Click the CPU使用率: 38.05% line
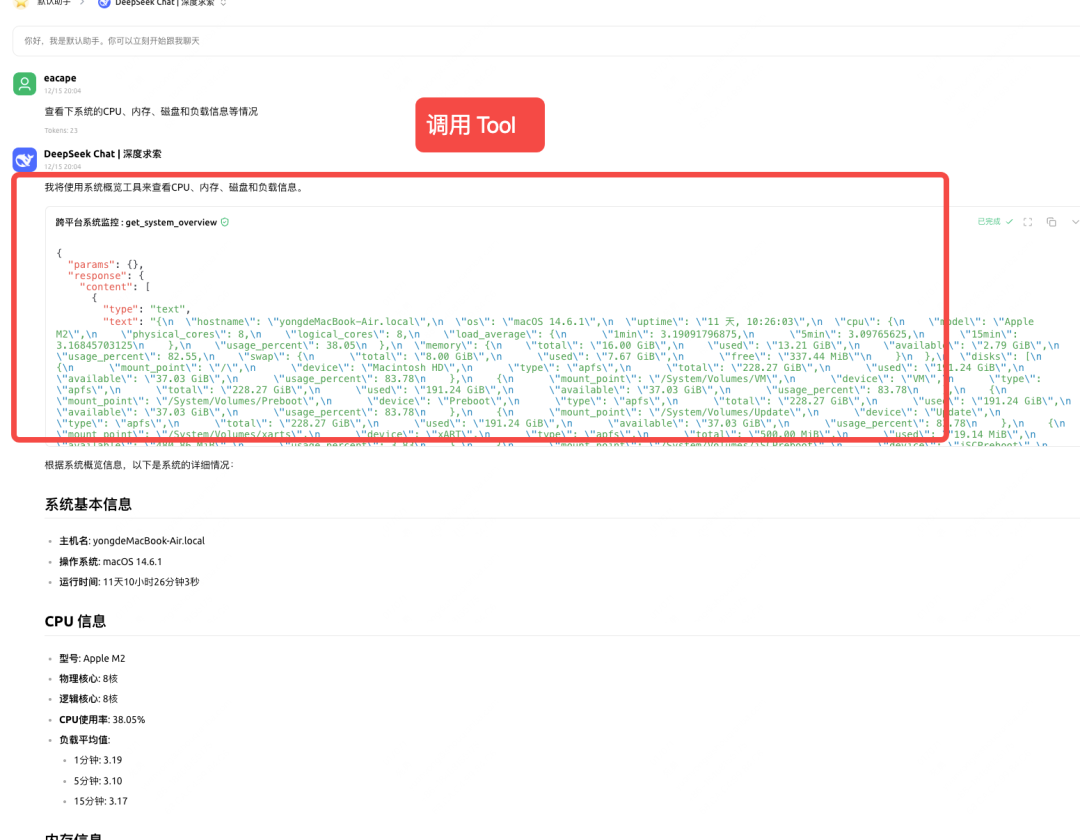Image resolution: width=1080 pixels, height=840 pixels. (102, 720)
